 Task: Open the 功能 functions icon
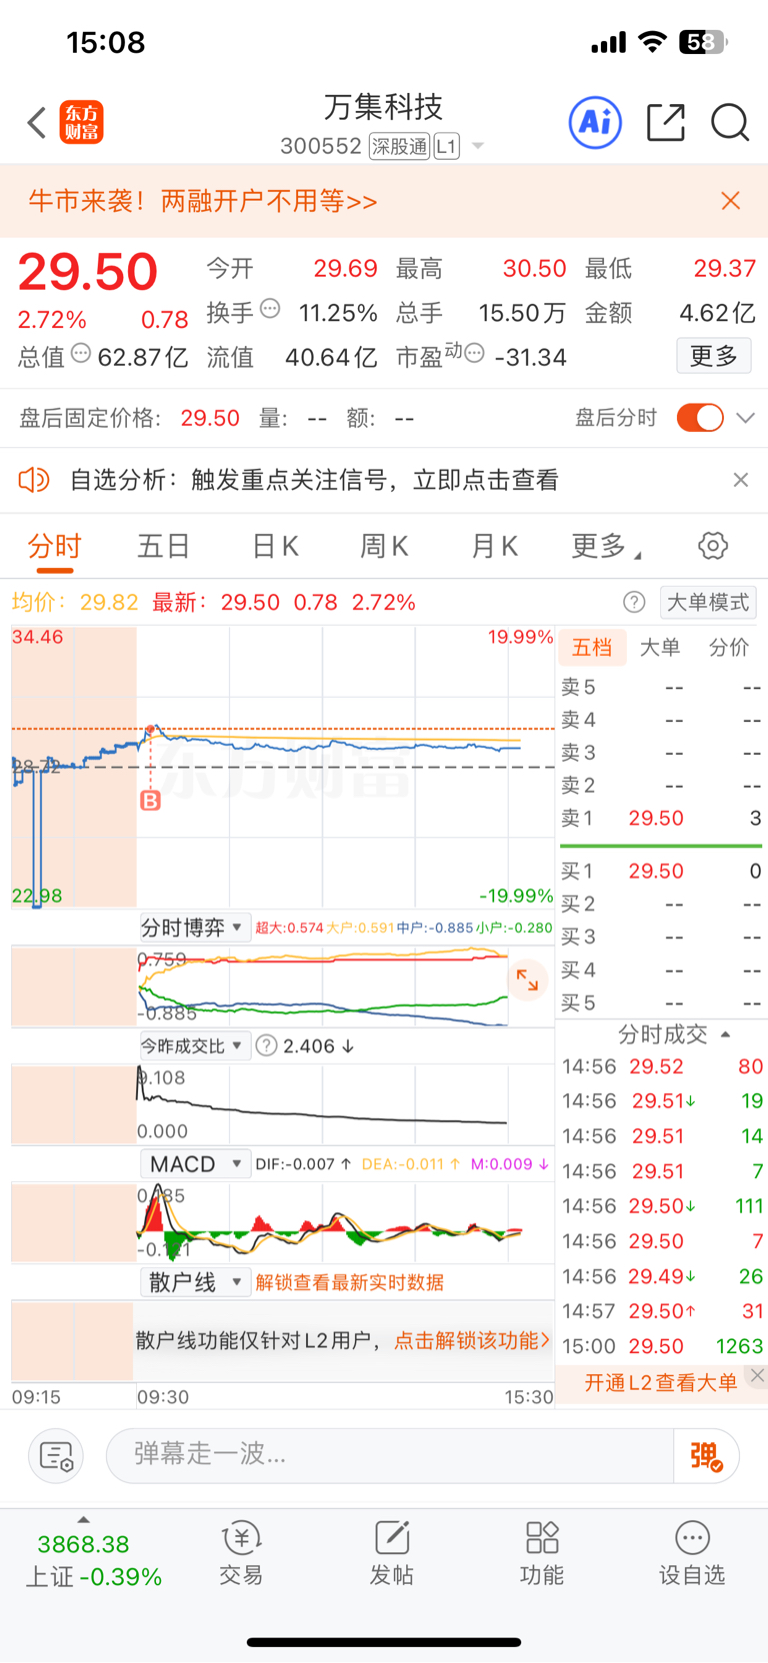tap(542, 1553)
